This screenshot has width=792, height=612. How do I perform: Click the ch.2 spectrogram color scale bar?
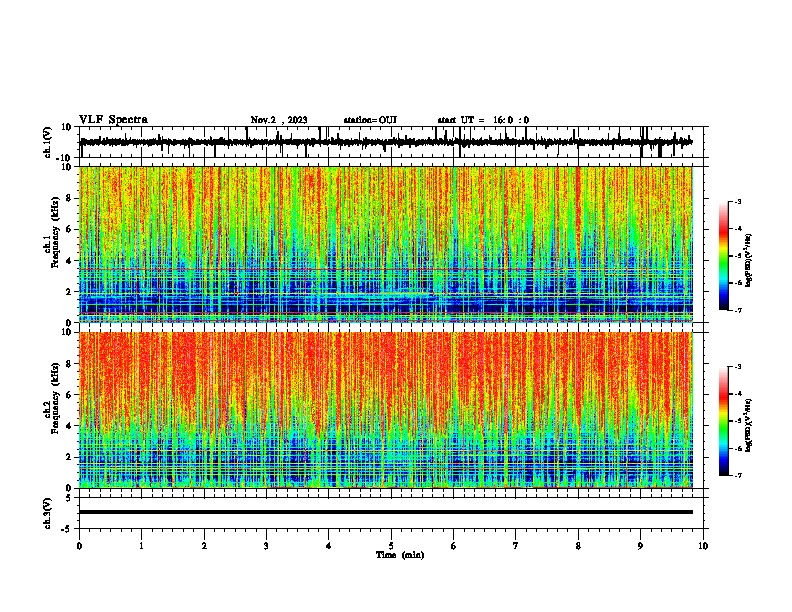724,421
